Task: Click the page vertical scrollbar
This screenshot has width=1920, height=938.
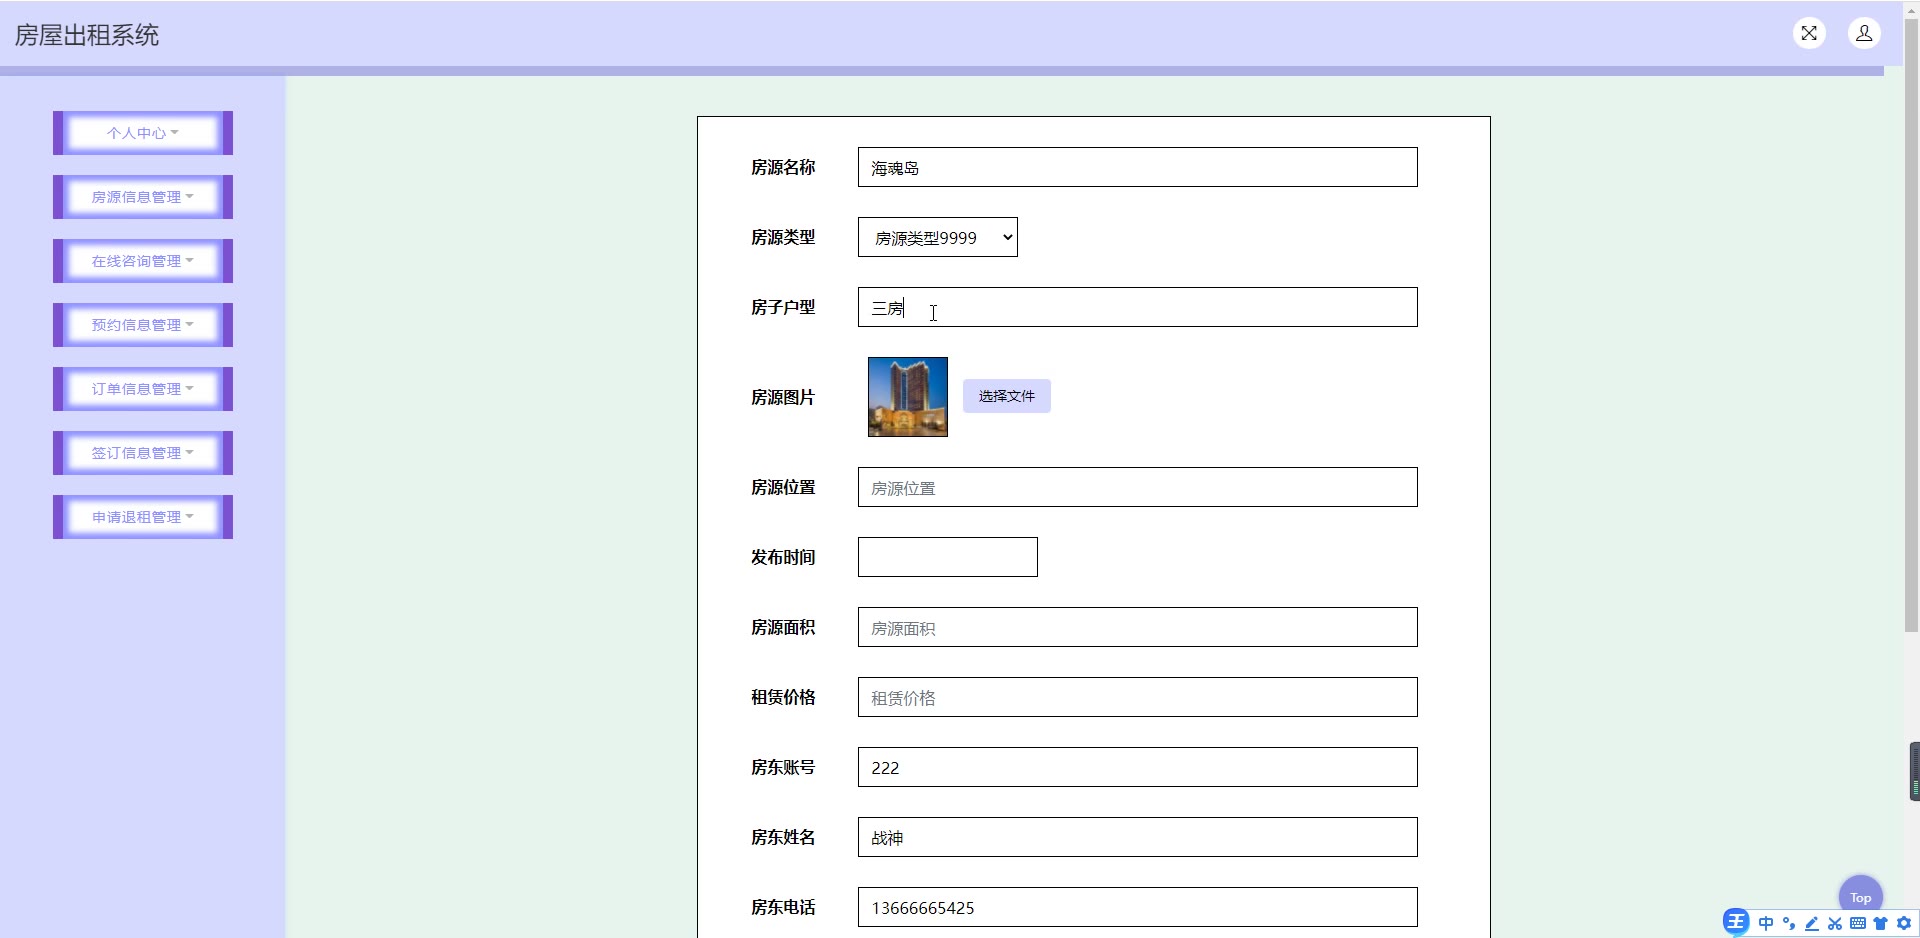Action: tap(1911, 325)
